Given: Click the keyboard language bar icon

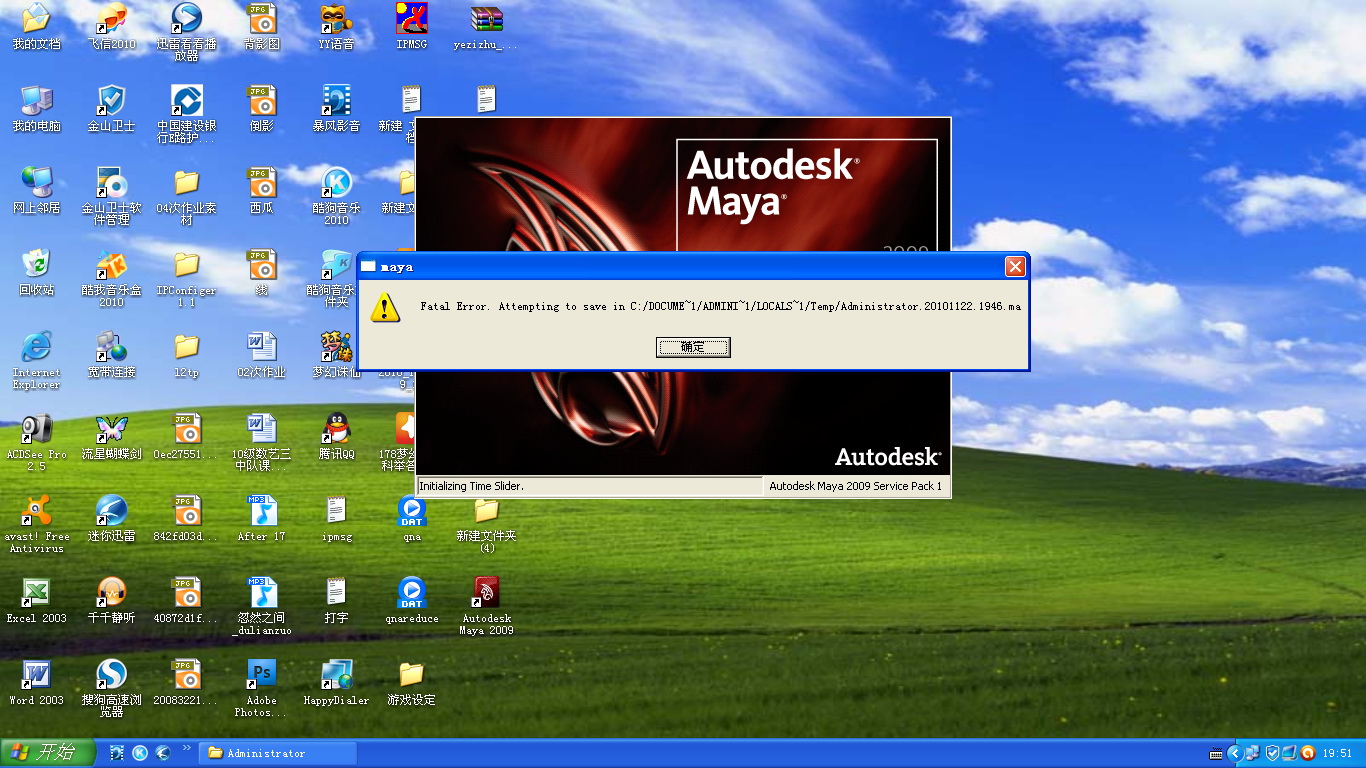Looking at the screenshot, I should point(1216,753).
